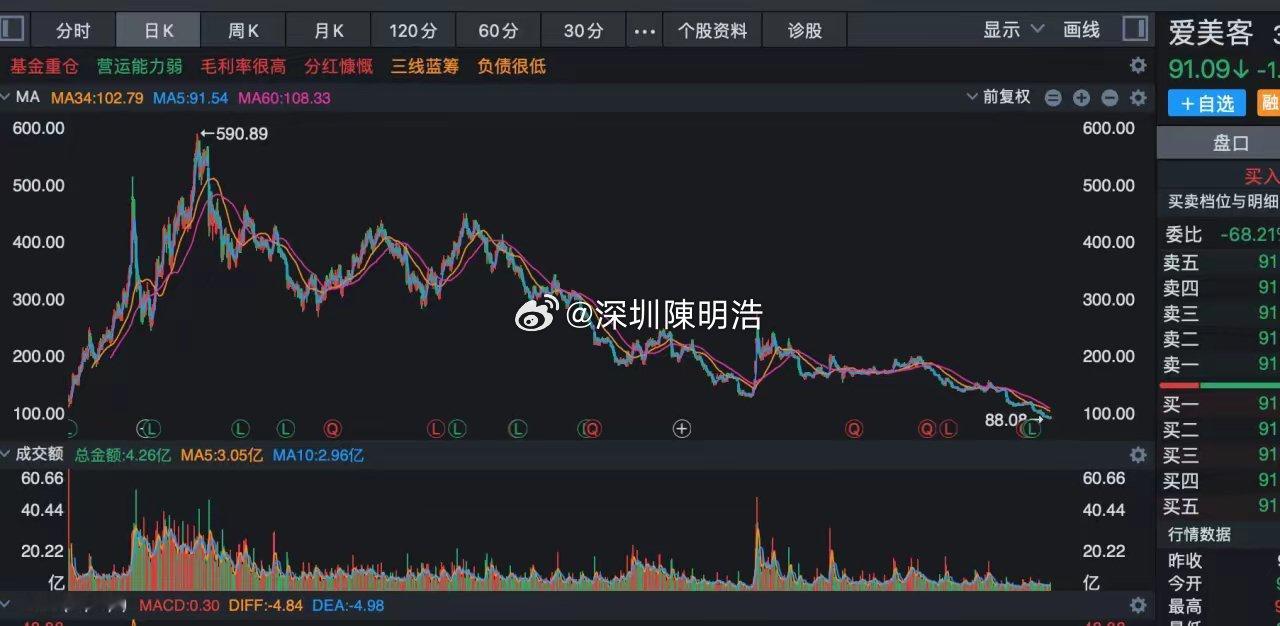Open the 个股资料 page
Image resolution: width=1280 pixels, height=626 pixels.
[x=712, y=30]
